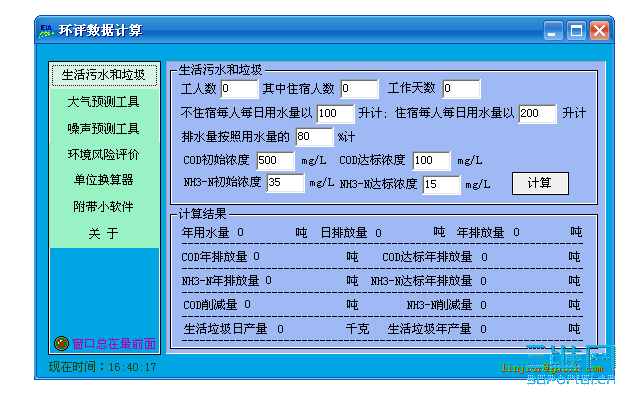
Task: Open 大气预测工具 sidebar item
Action: [104, 102]
